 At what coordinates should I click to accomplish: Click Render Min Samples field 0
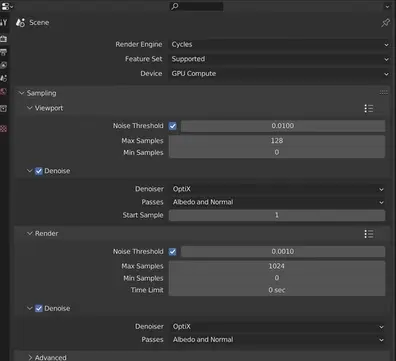pyautogui.click(x=277, y=278)
